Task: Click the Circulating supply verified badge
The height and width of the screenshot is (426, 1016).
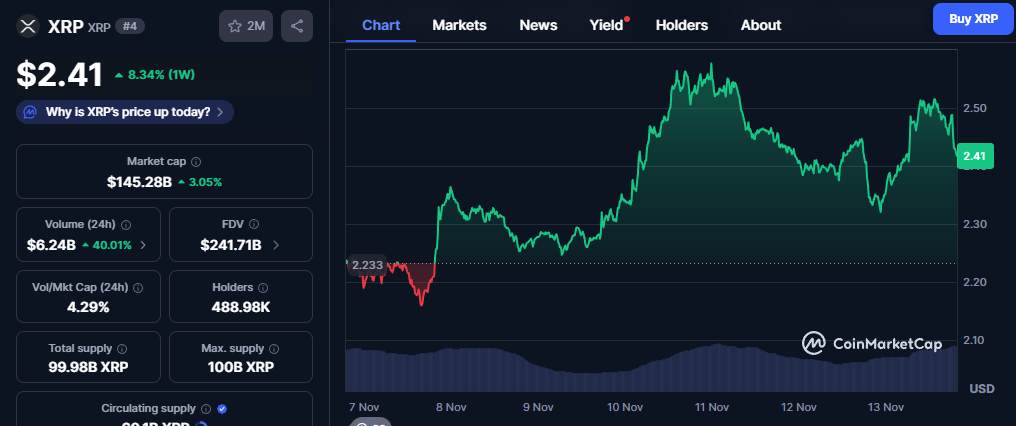Action: coord(222,409)
